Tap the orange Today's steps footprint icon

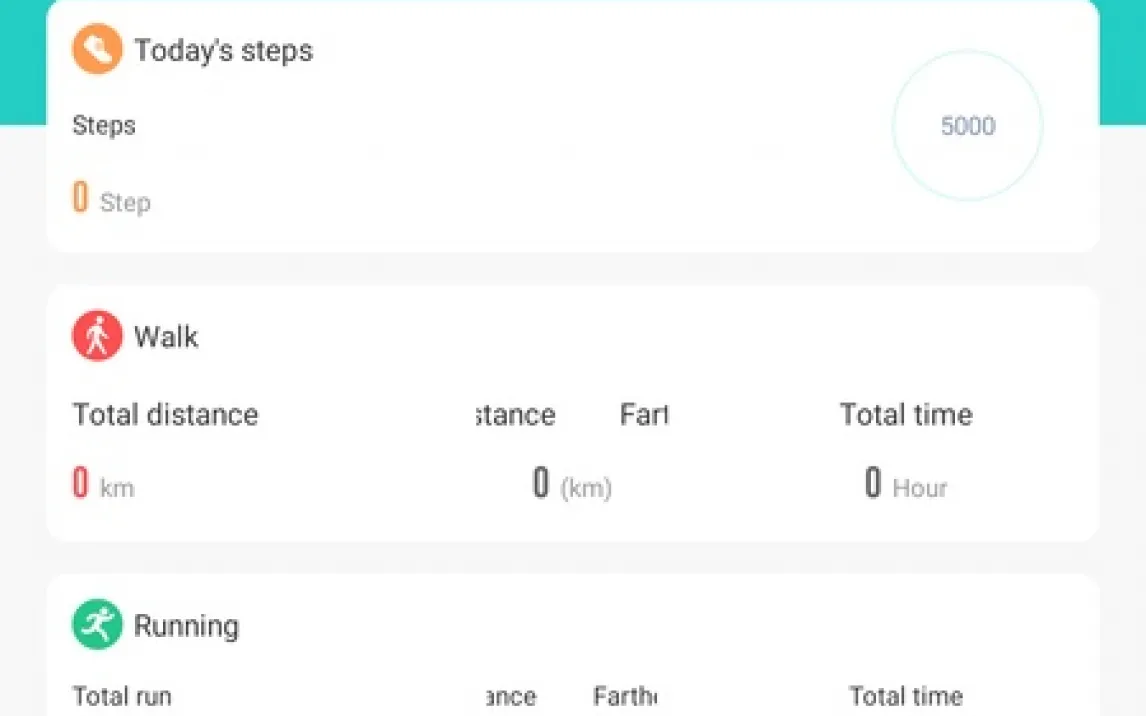97,50
